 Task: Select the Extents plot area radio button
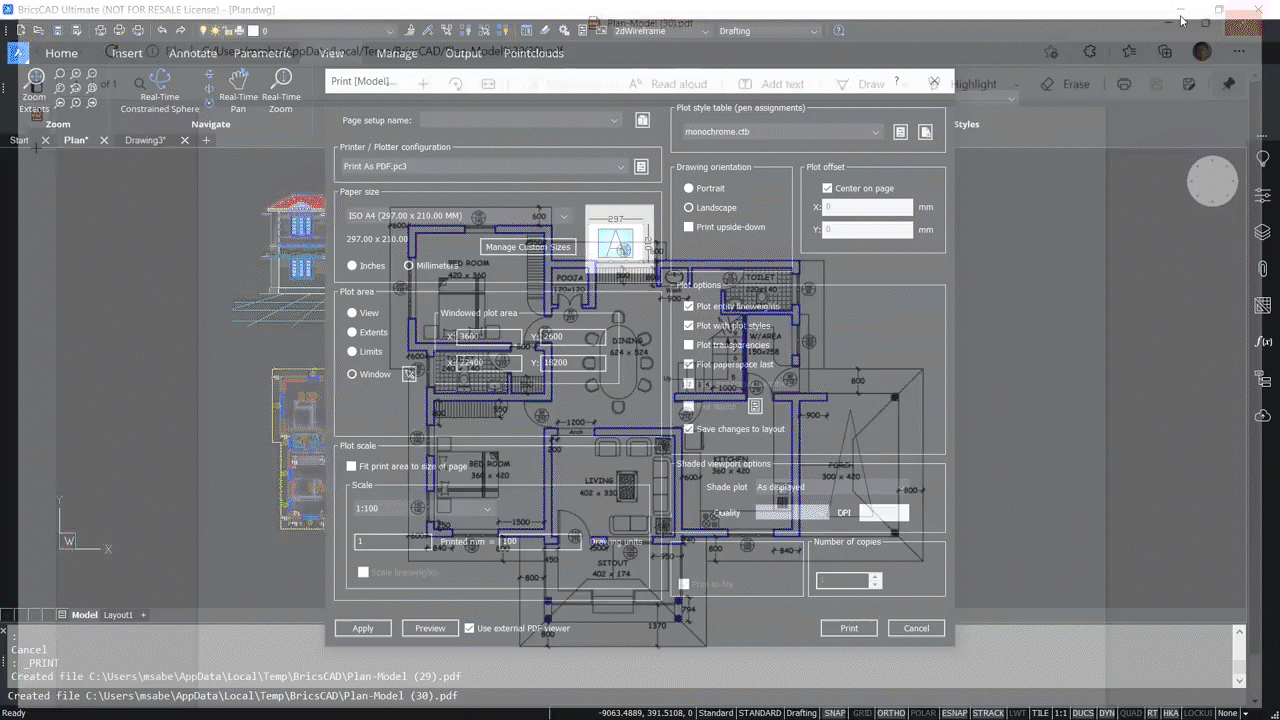(x=352, y=332)
